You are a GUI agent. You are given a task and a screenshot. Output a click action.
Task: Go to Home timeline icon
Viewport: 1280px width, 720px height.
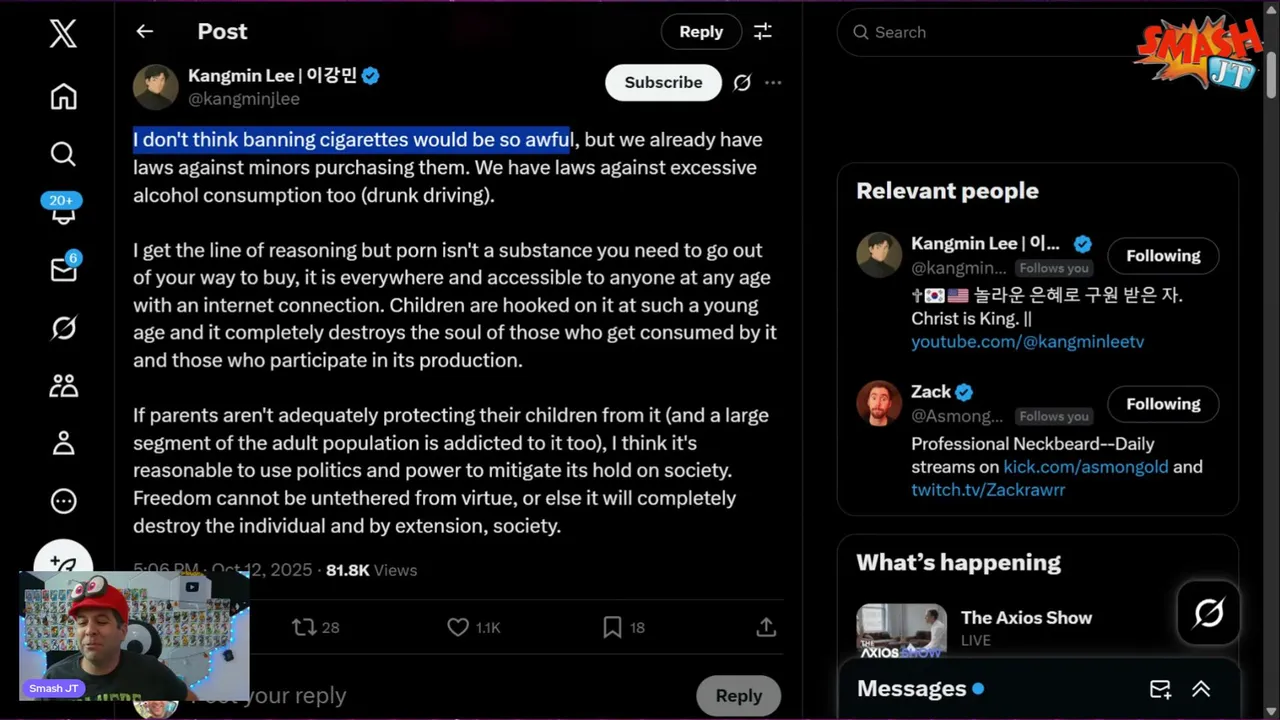point(63,97)
